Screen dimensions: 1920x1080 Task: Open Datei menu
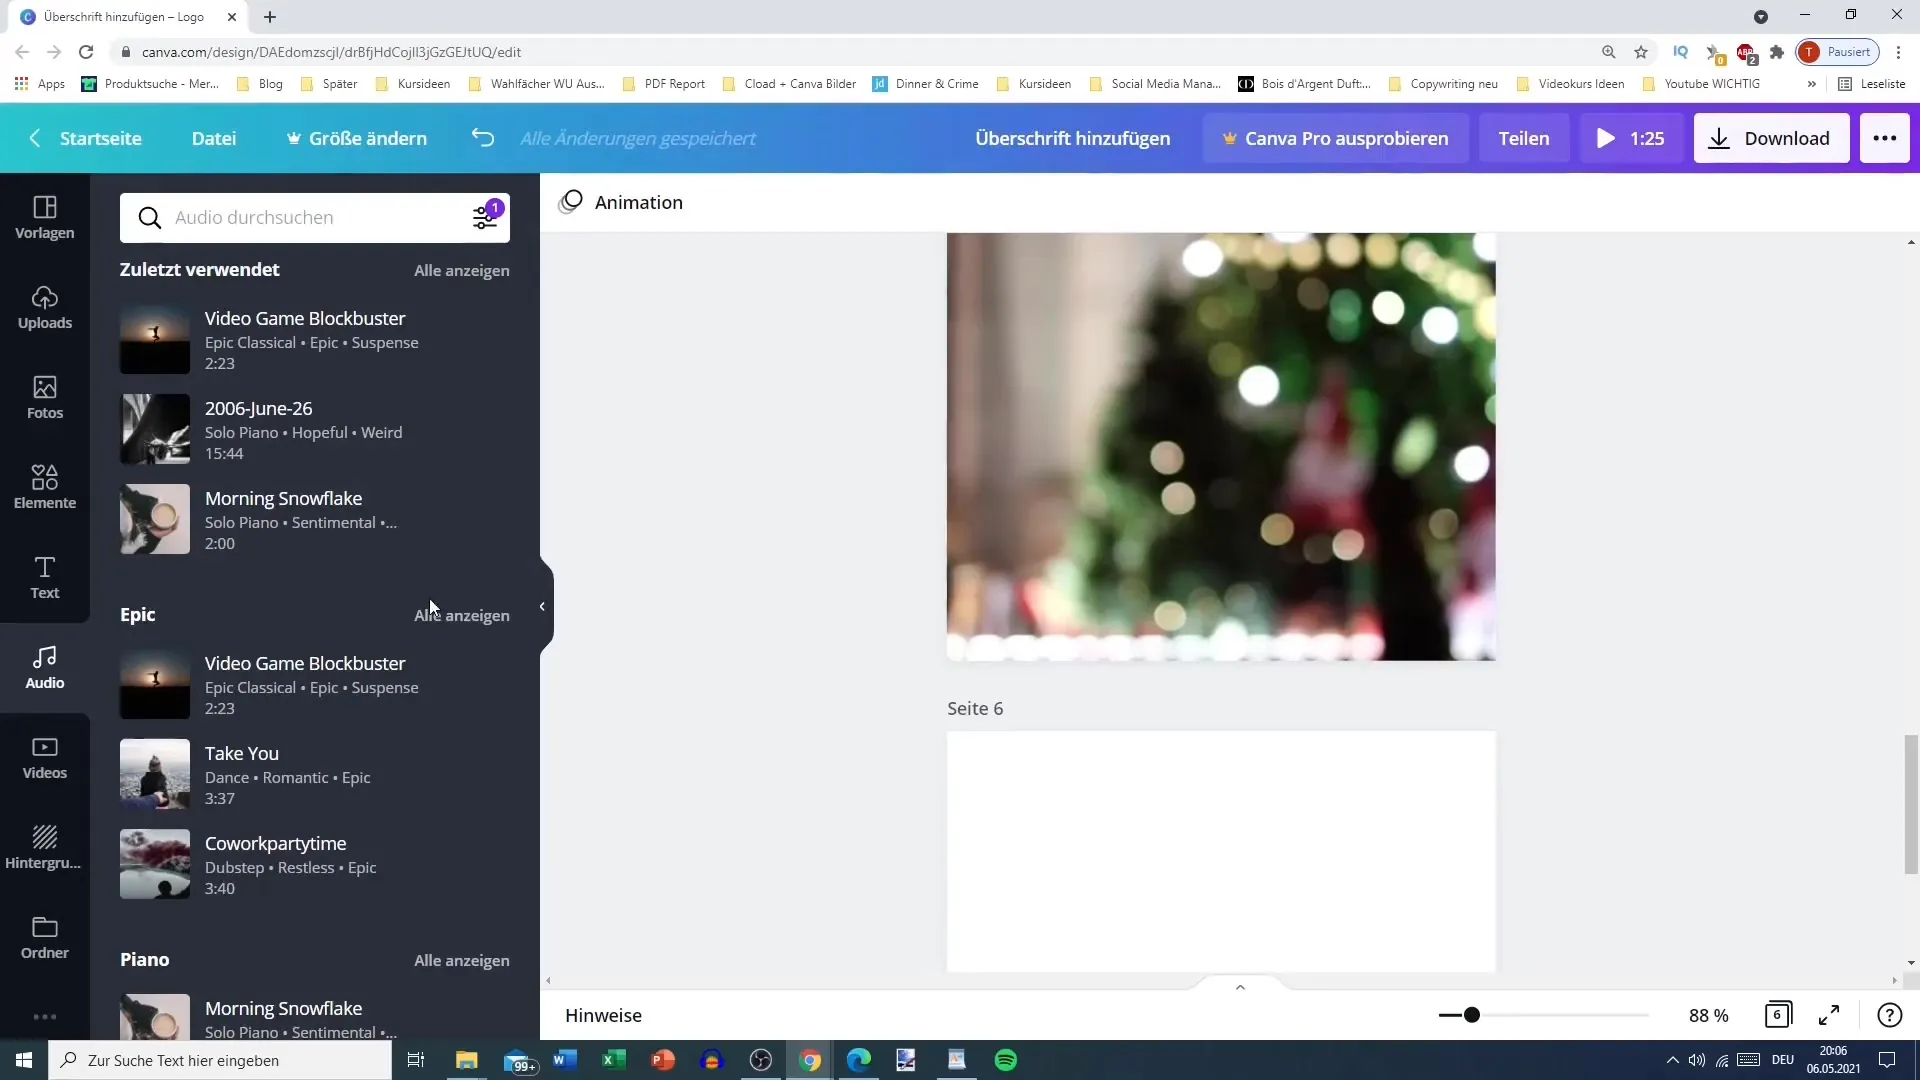click(214, 137)
